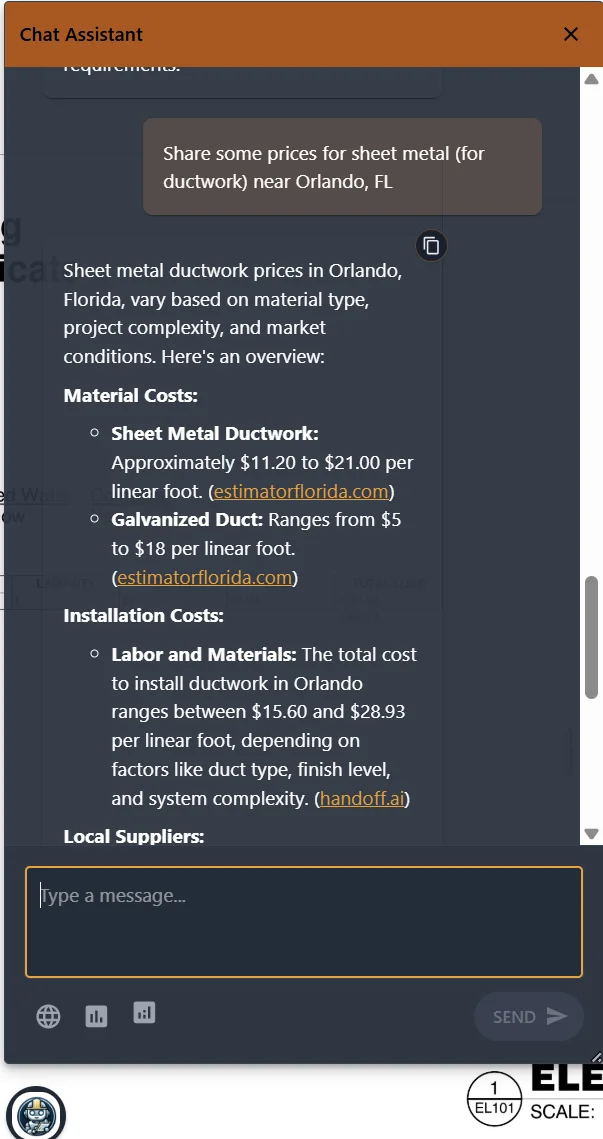Click the scrollbar up arrow

[x=591, y=79]
